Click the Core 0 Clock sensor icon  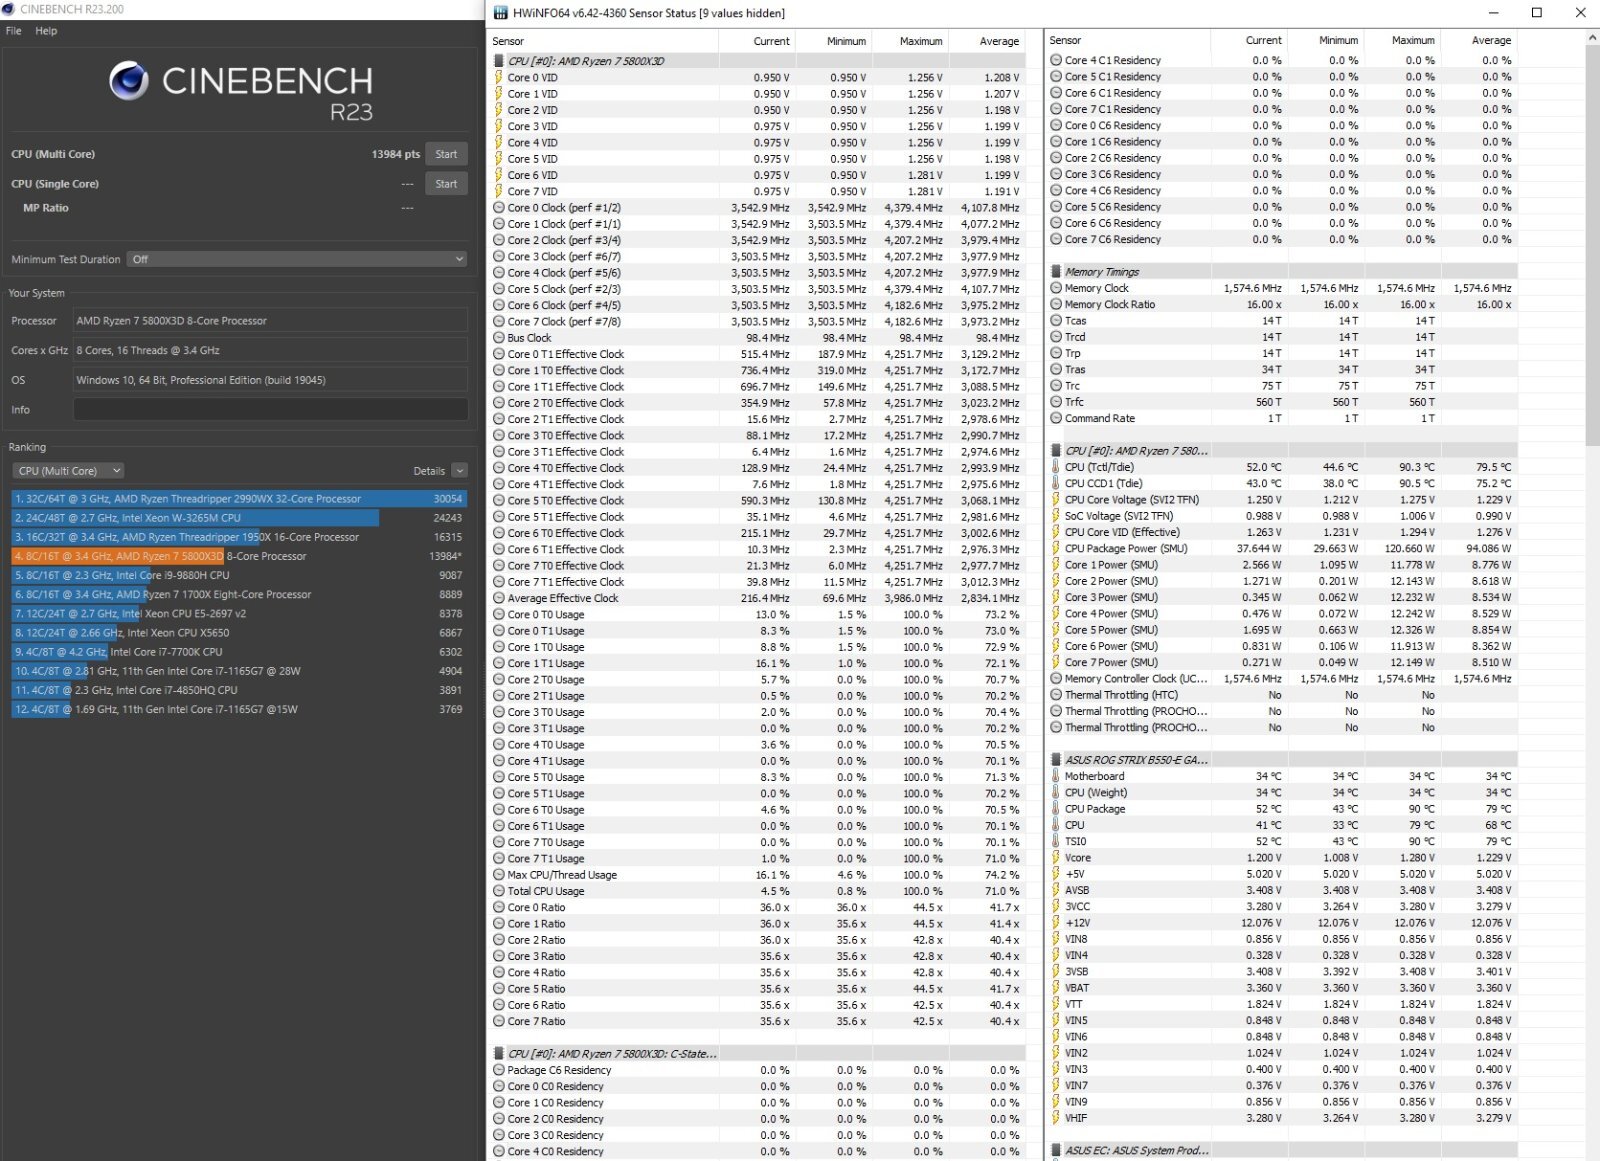click(x=499, y=208)
